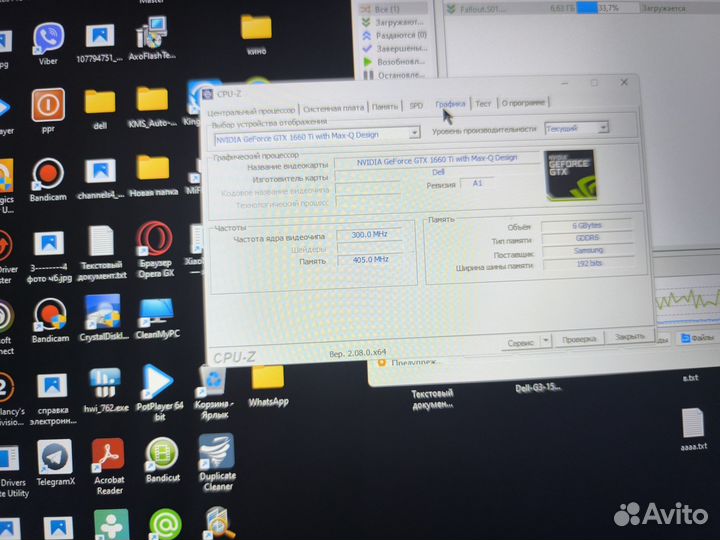Open the Файлы tab in torrent client
Image resolution: width=720 pixels, height=540 pixels.
pyautogui.click(x=697, y=338)
